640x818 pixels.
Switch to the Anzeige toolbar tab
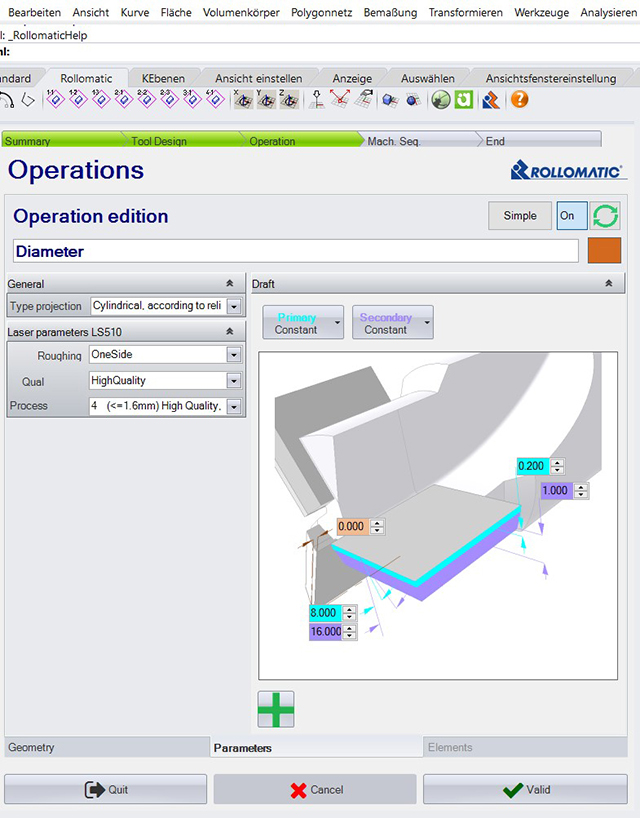352,78
